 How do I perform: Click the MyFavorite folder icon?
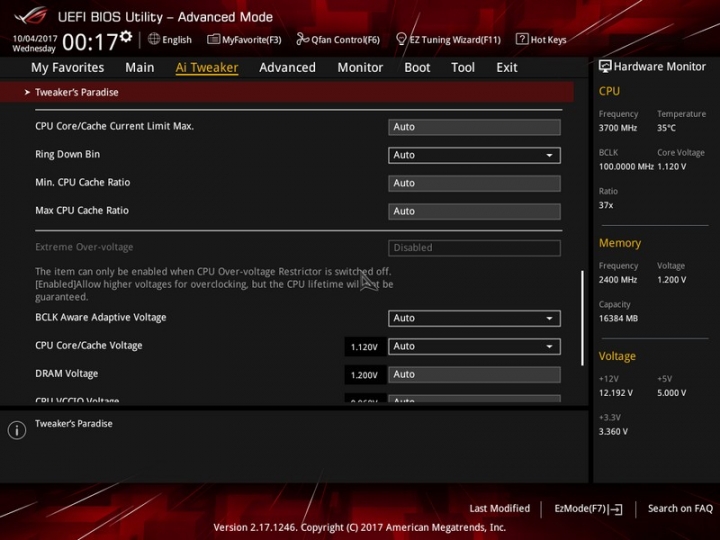pyautogui.click(x=213, y=39)
